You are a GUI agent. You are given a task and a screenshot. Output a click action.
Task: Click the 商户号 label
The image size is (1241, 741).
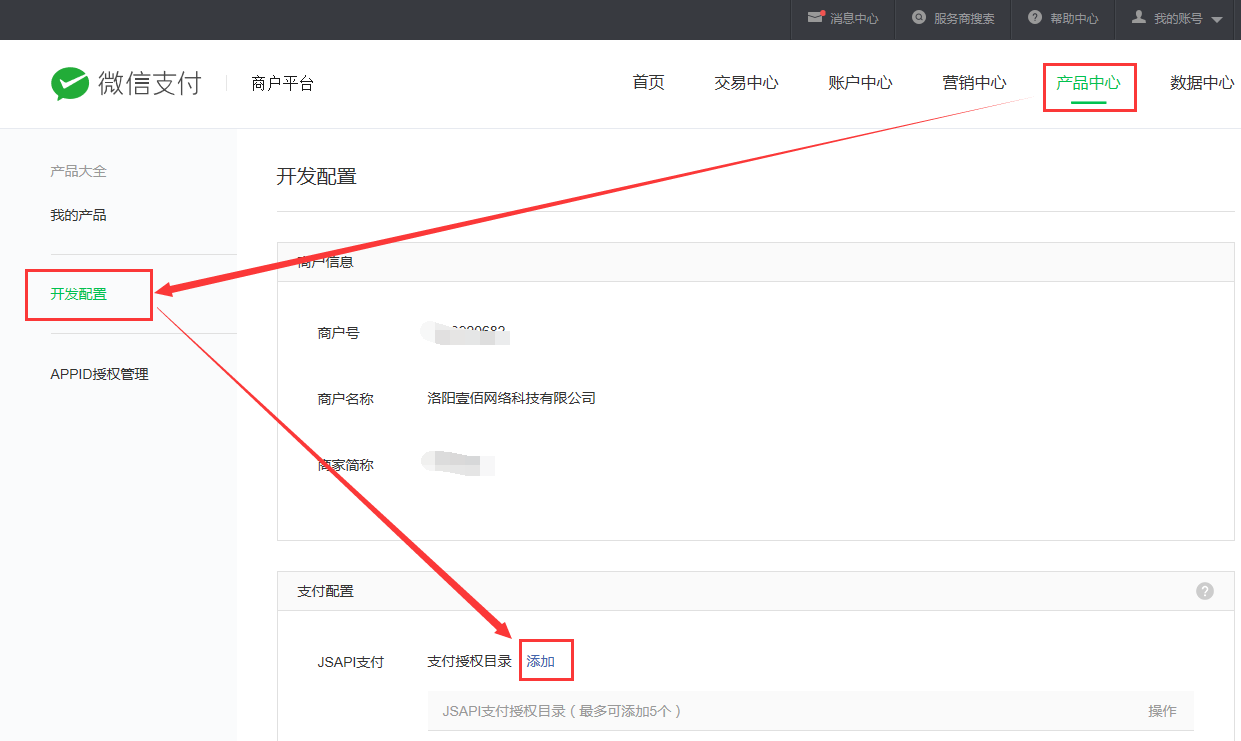338,333
